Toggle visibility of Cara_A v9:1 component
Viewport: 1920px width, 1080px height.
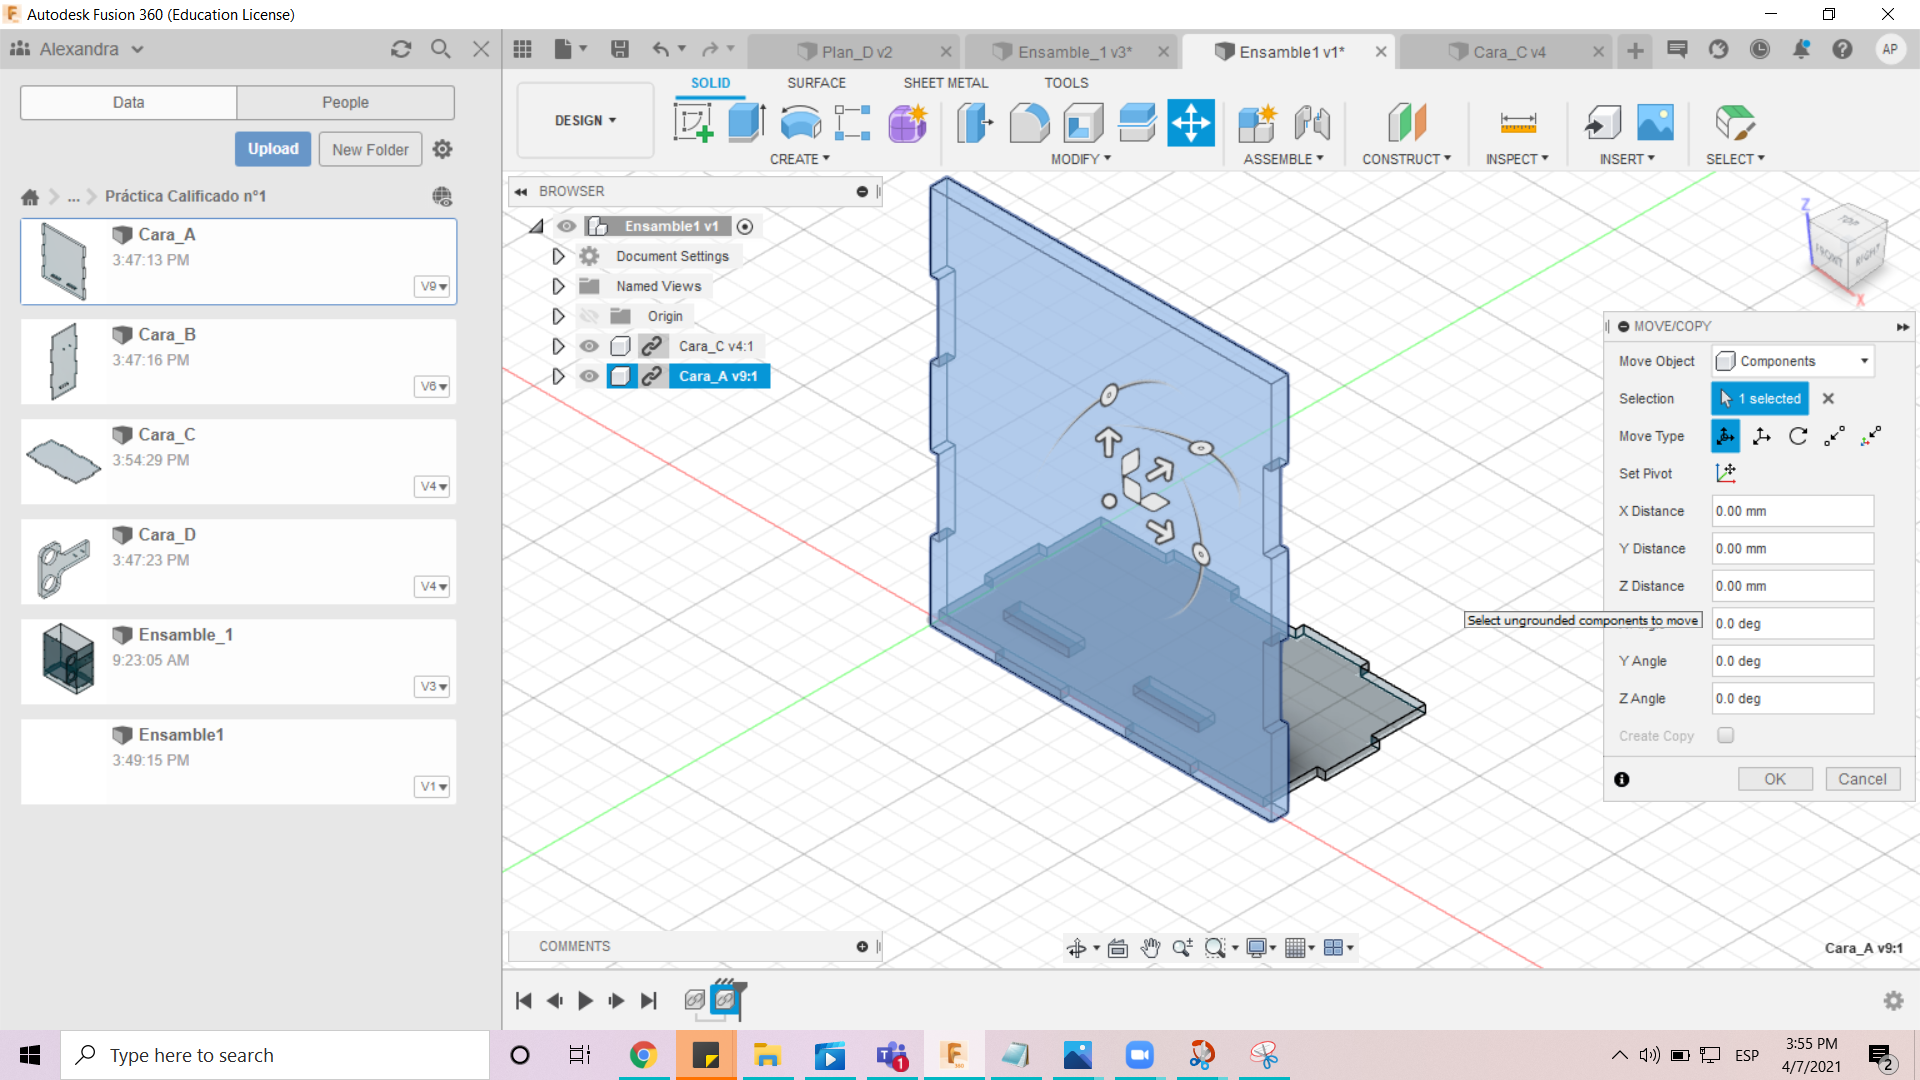coord(587,376)
